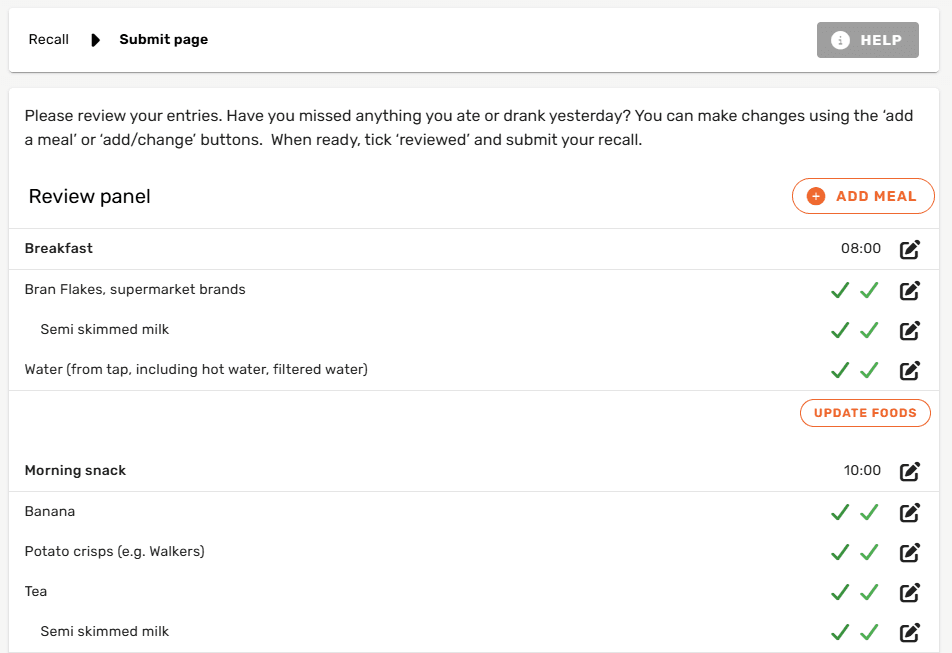Image resolution: width=952 pixels, height=653 pixels.
Task: Select the Banana food row
Action: tap(474, 512)
